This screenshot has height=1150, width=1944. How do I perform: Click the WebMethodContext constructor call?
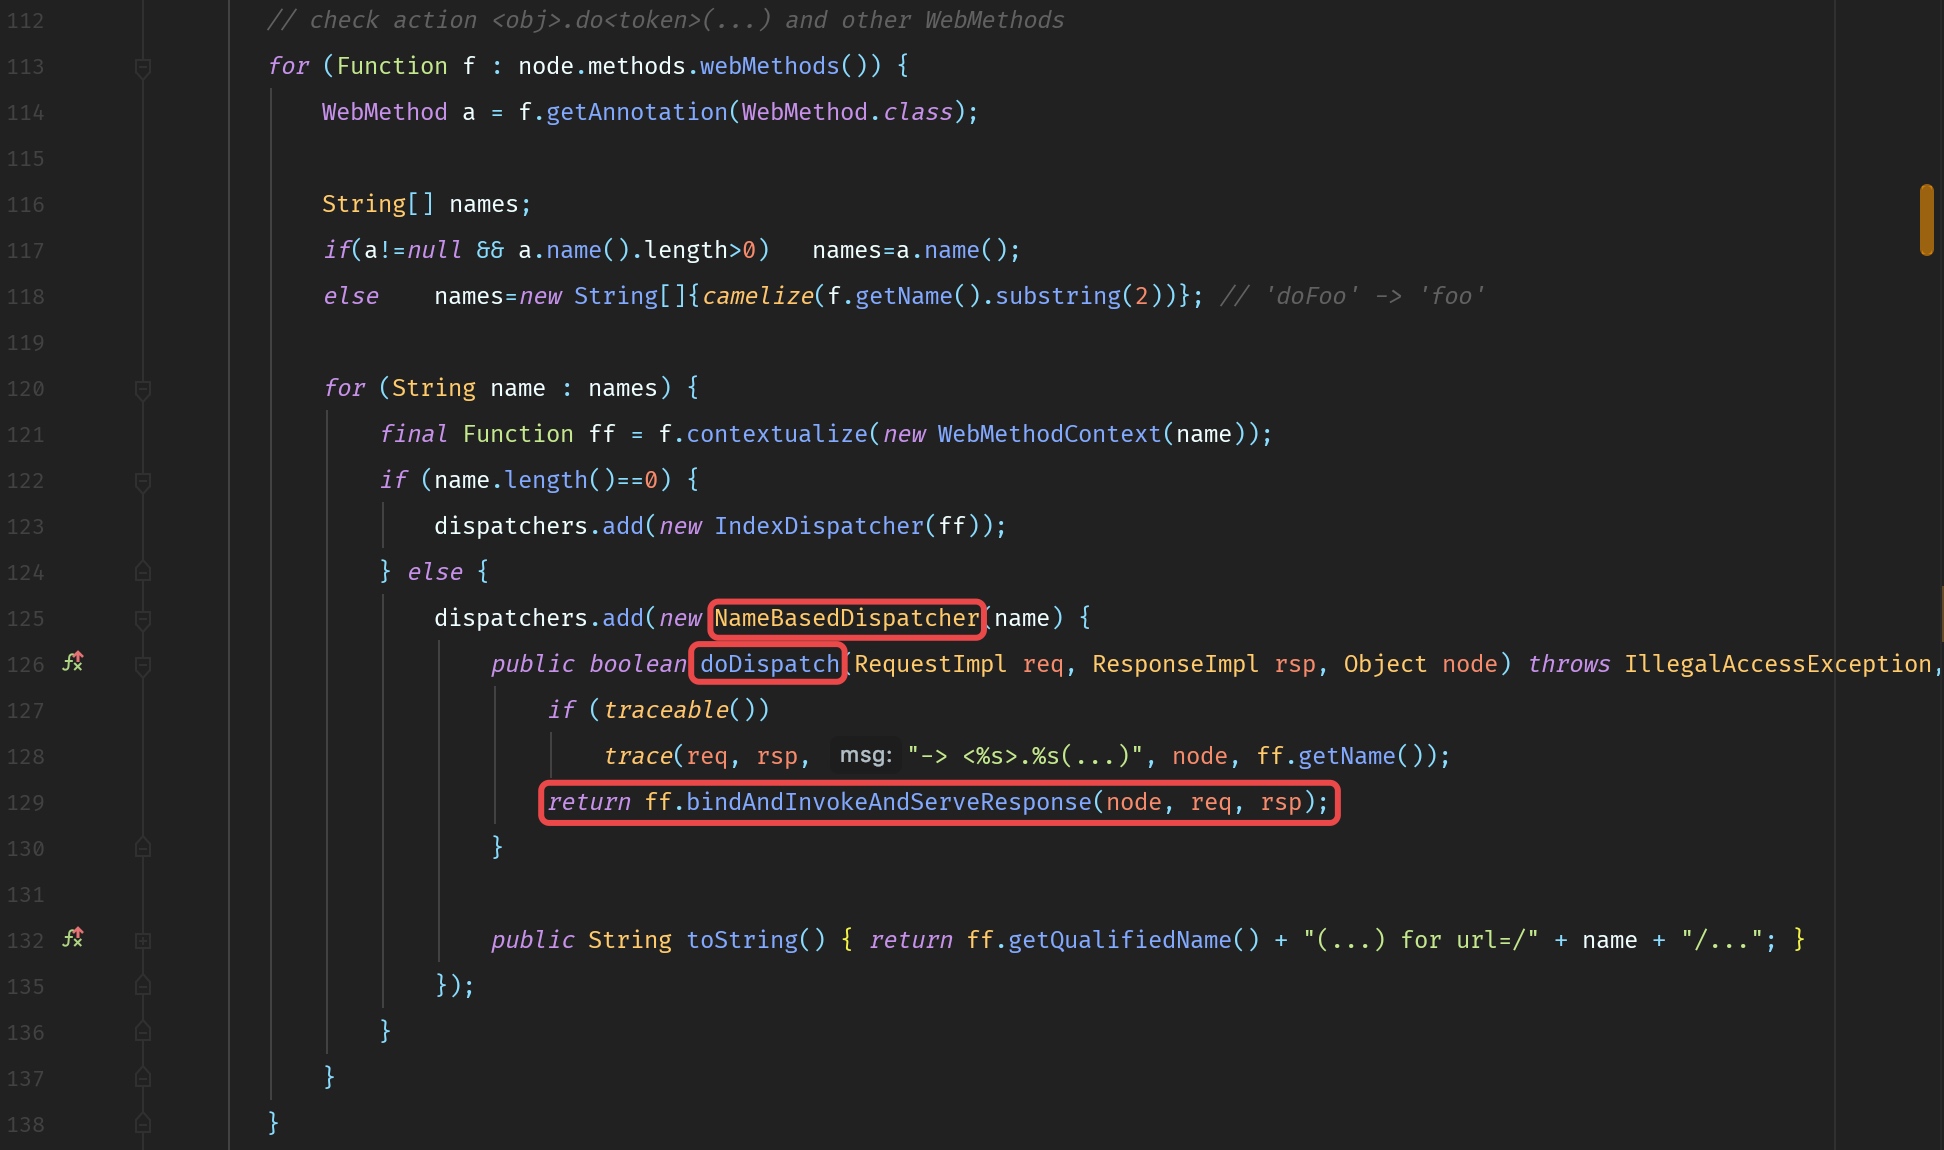[x=1049, y=435]
